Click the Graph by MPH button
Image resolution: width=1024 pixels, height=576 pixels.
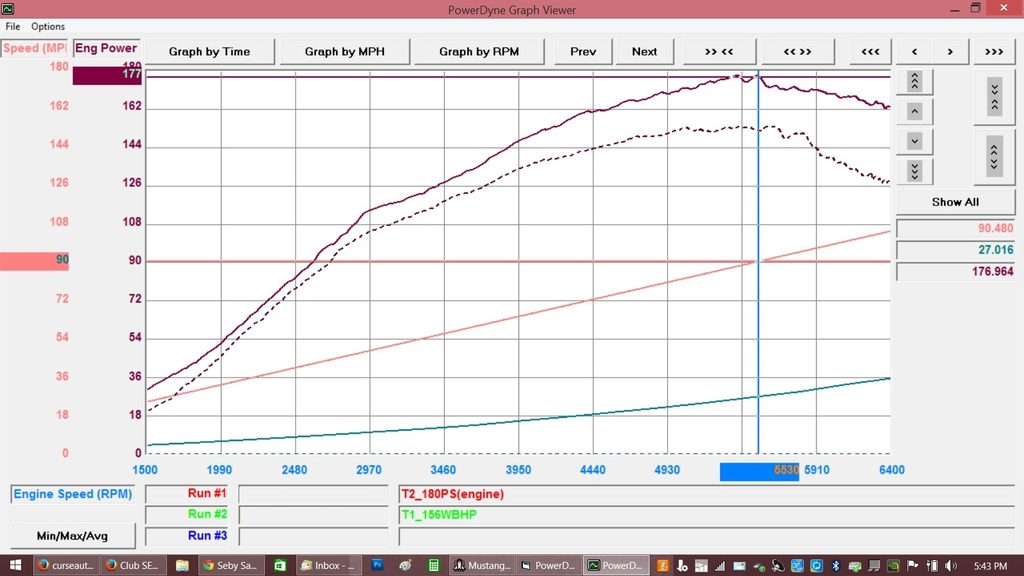click(x=345, y=52)
